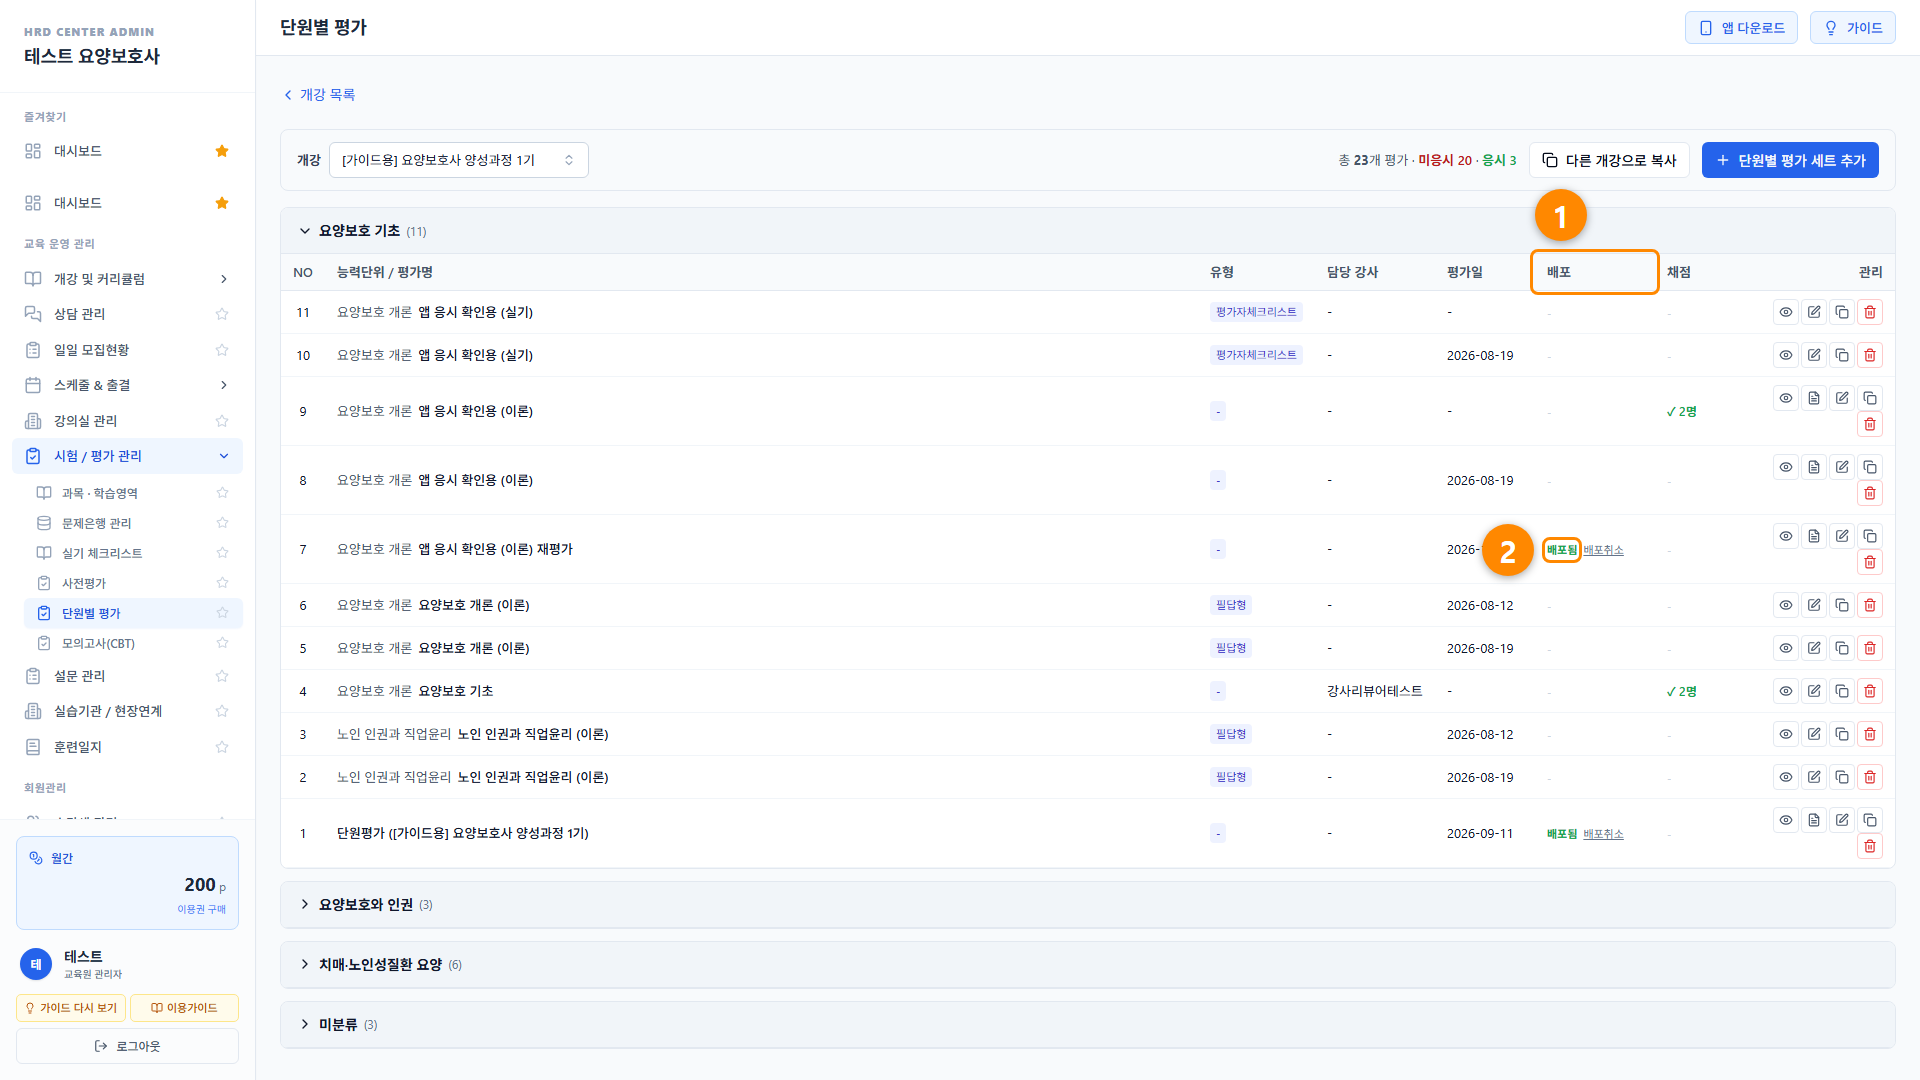
Task: Open 가이드 from header lightbulb button
Action: pos(1852,28)
